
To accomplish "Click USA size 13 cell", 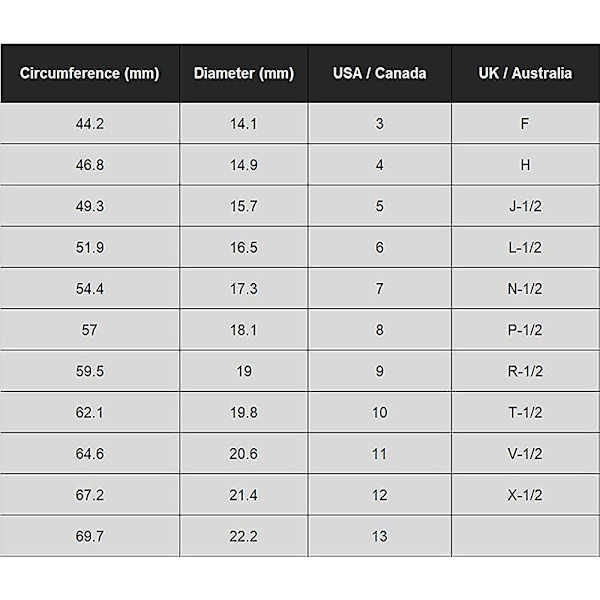I will coord(380,536).
